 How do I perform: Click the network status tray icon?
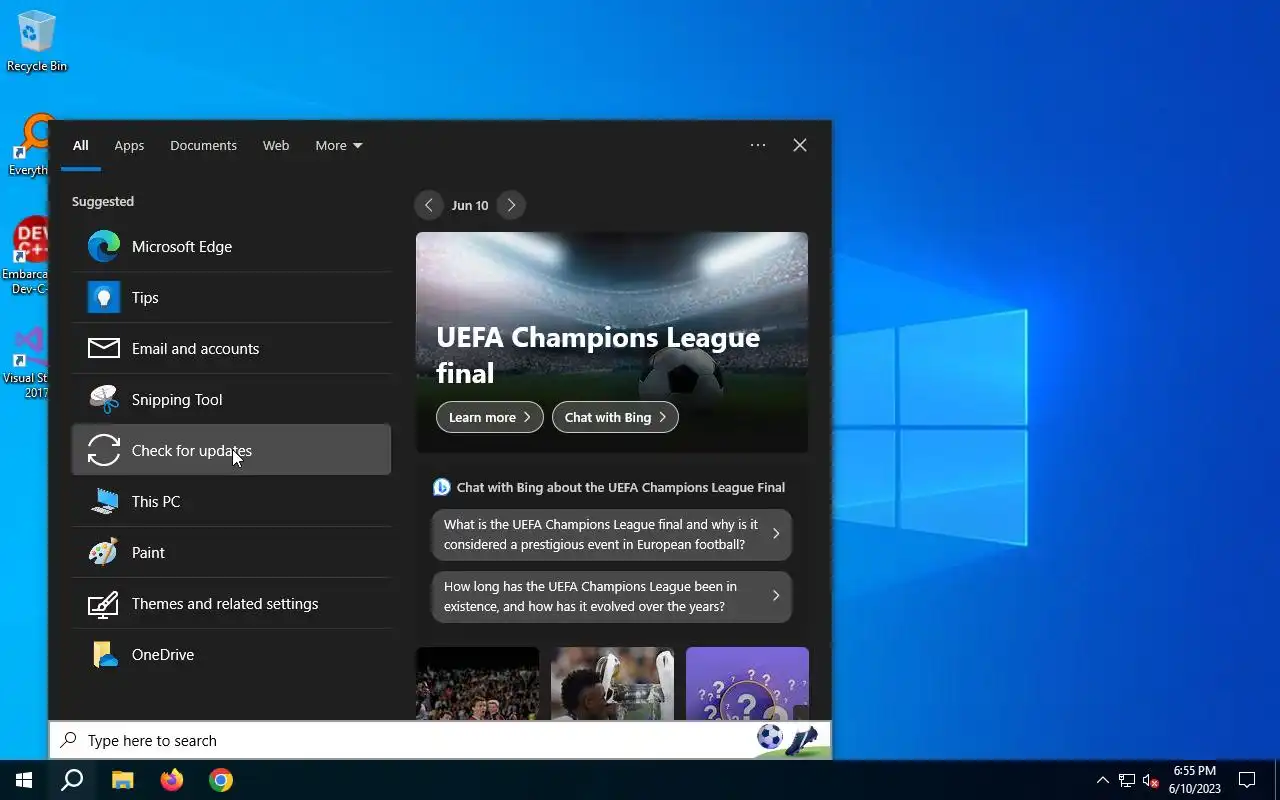point(1127,780)
